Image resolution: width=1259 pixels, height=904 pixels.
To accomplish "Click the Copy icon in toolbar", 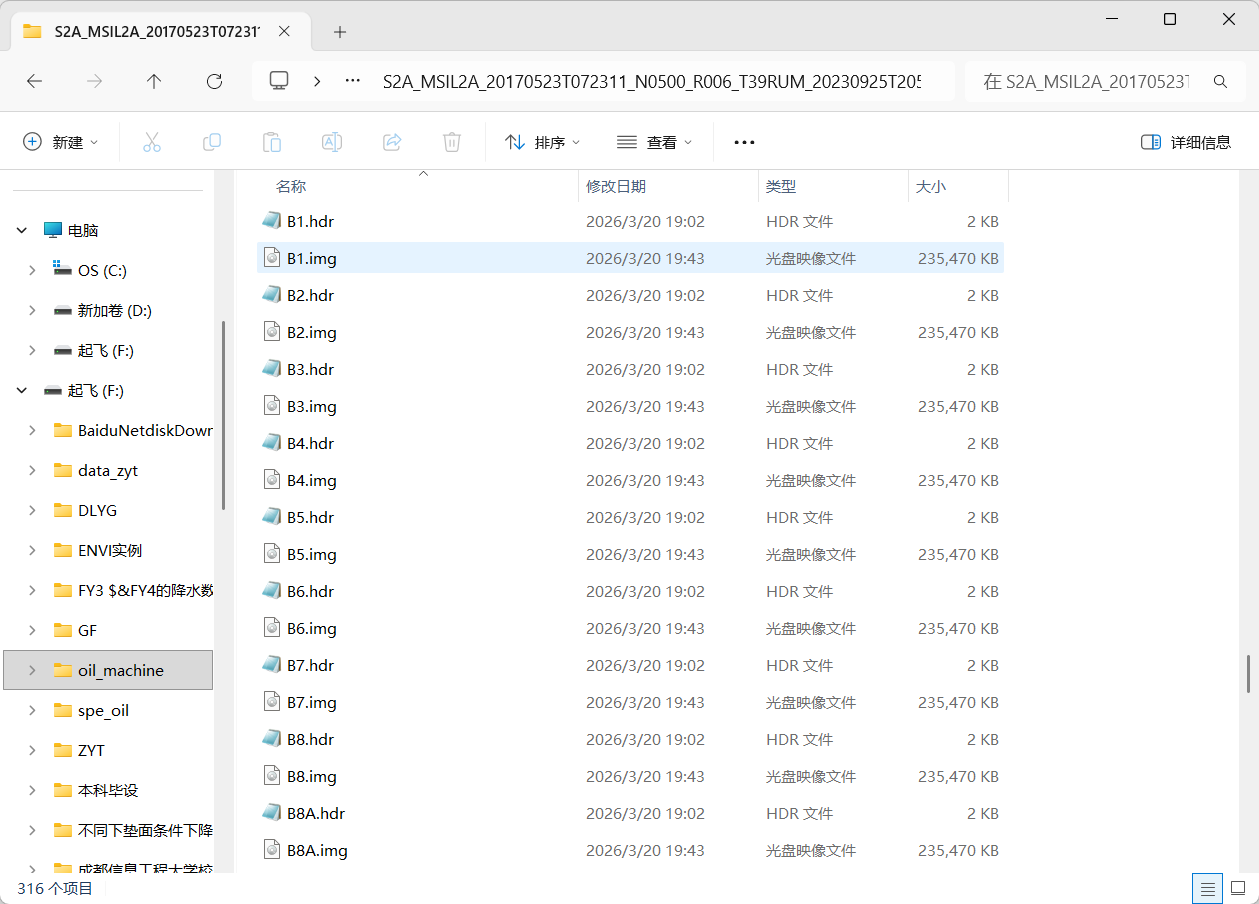I will (212, 142).
